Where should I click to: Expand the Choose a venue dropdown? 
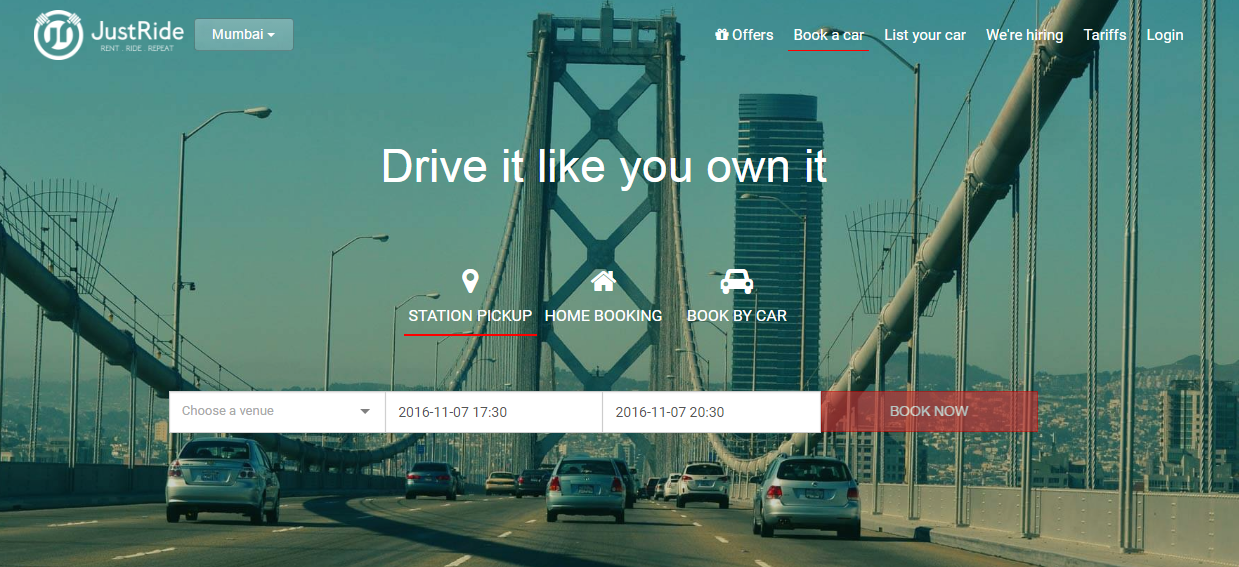[277, 411]
